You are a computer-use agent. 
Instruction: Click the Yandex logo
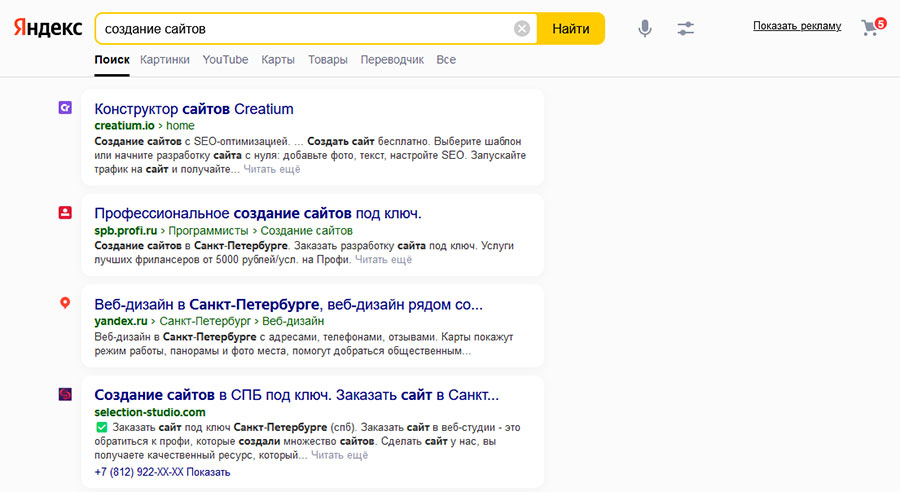pos(48,28)
